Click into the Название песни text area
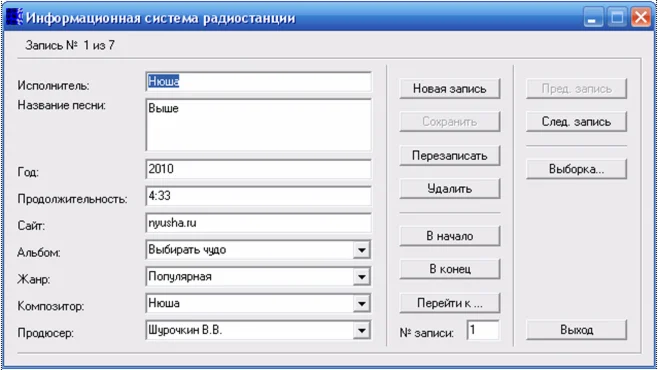The width and height of the screenshot is (658, 370). click(x=258, y=125)
